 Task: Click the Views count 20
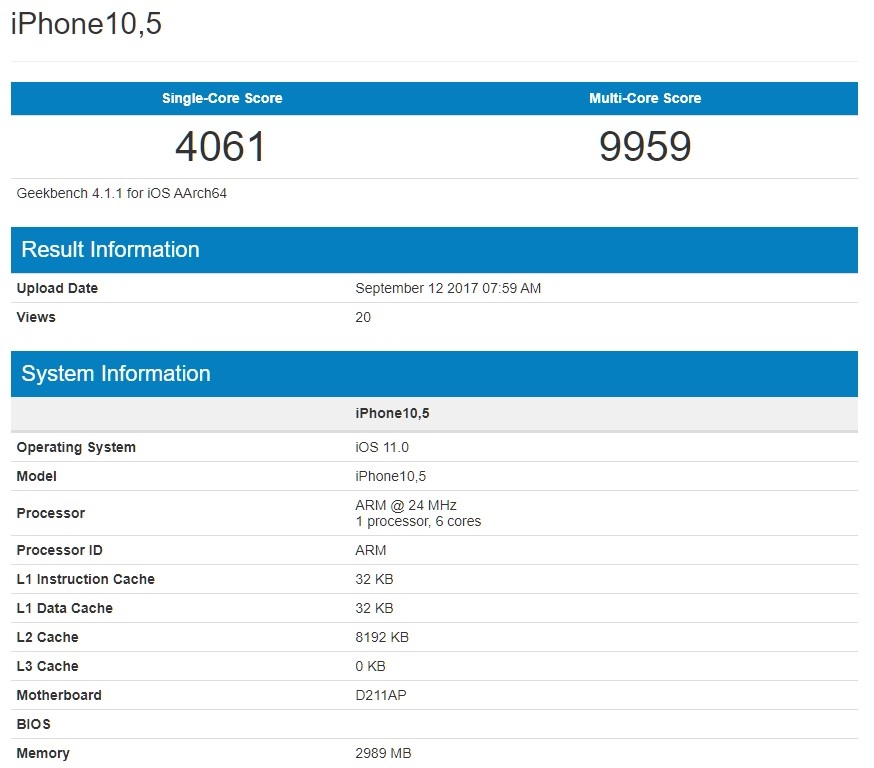pos(363,317)
